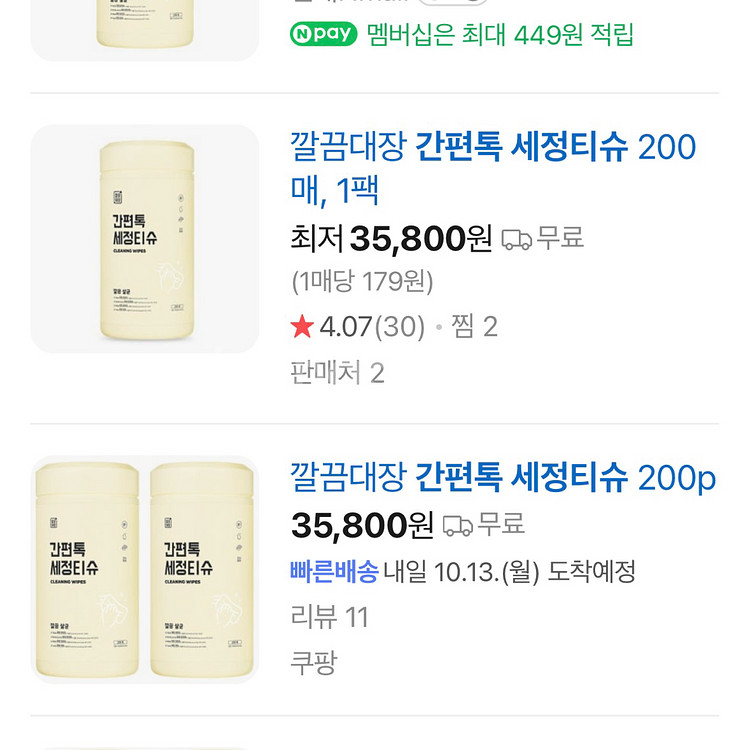View the 4.07 rating with 30 reviews

click(370, 327)
